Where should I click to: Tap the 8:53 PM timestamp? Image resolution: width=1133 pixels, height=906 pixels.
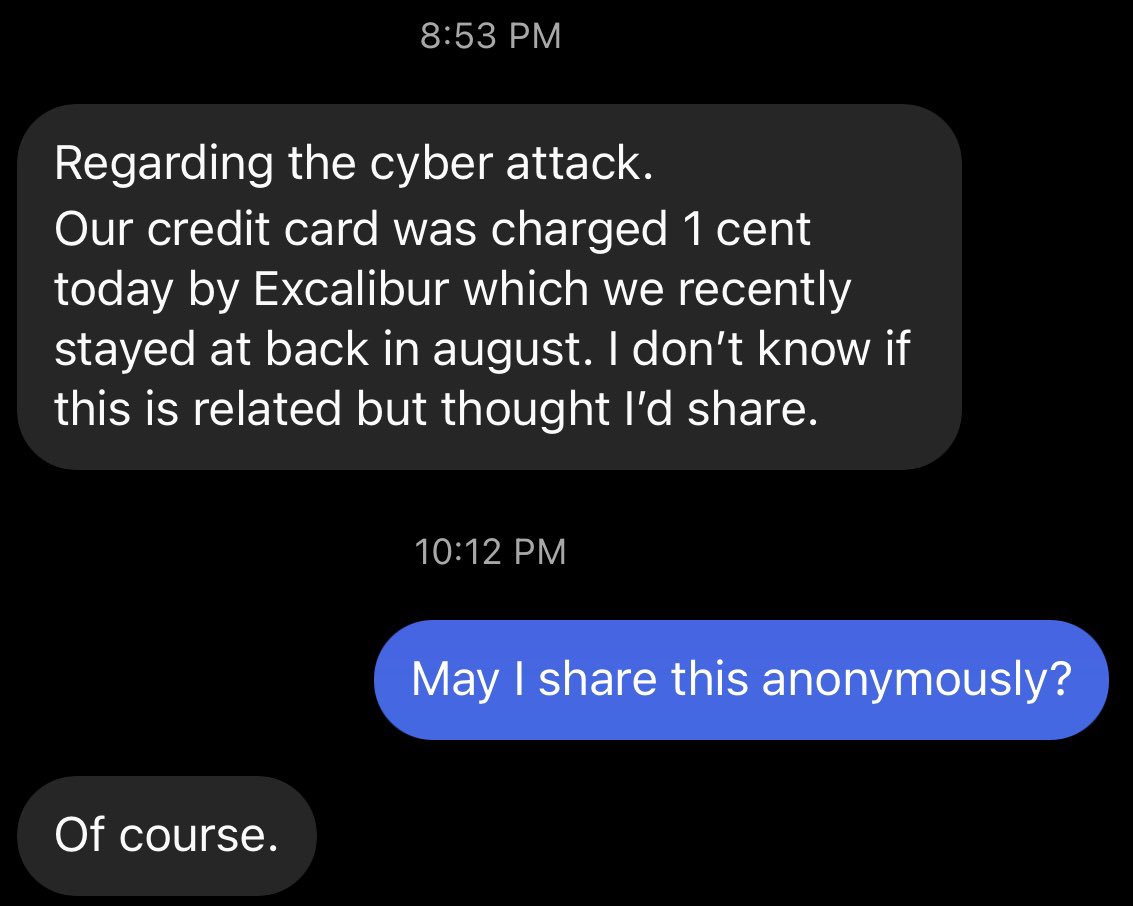coord(490,36)
